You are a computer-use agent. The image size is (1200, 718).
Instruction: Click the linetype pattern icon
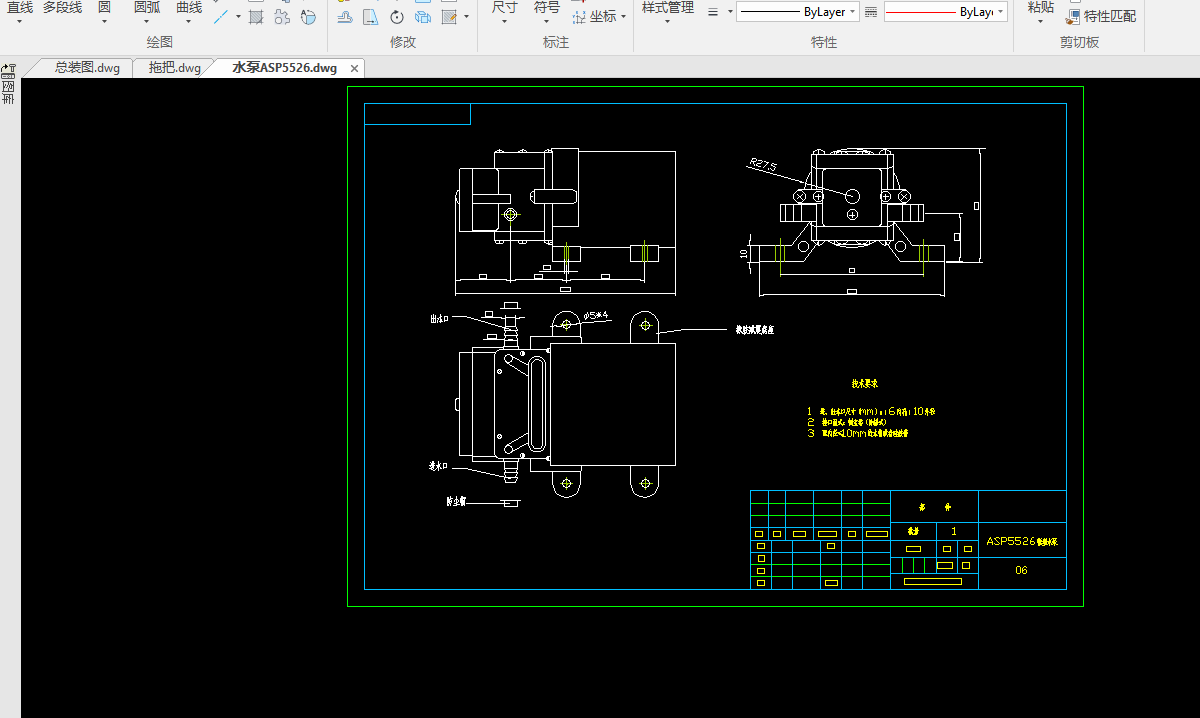871,12
